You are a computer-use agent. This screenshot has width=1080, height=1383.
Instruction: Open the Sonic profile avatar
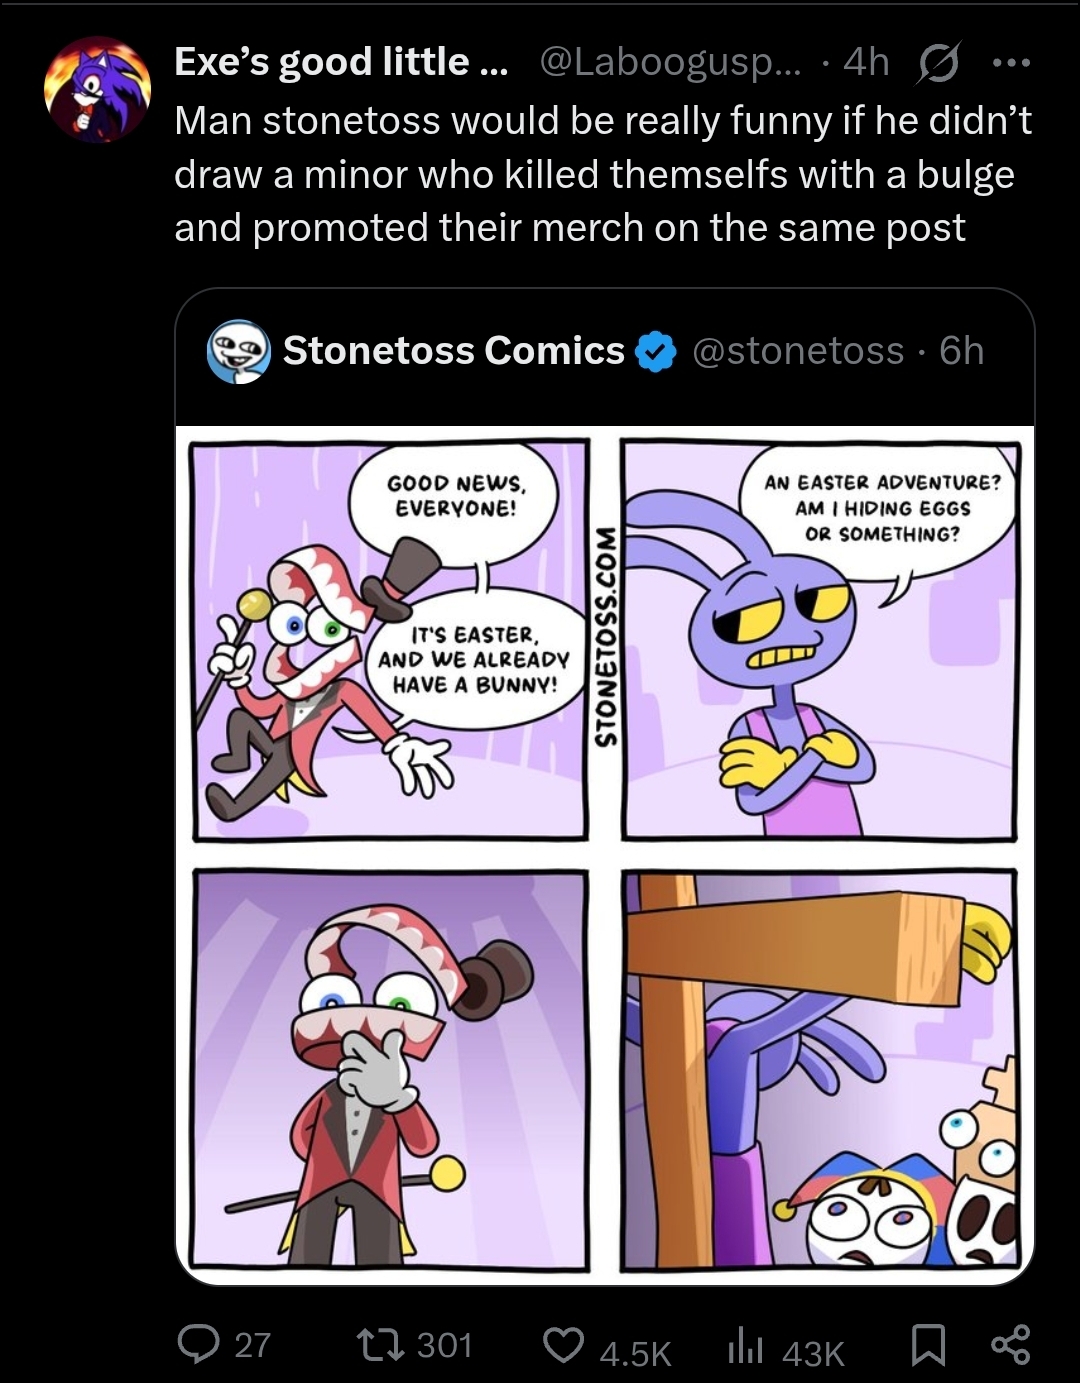click(x=97, y=89)
